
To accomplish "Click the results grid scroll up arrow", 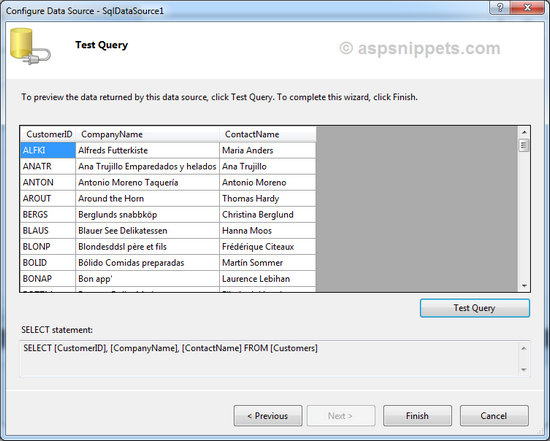I will point(524,132).
